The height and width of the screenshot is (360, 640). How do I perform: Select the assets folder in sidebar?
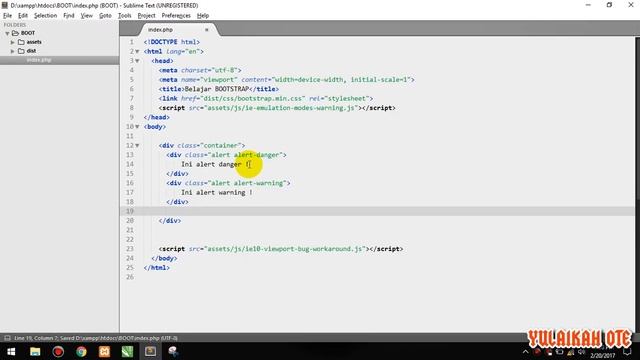(x=34, y=42)
